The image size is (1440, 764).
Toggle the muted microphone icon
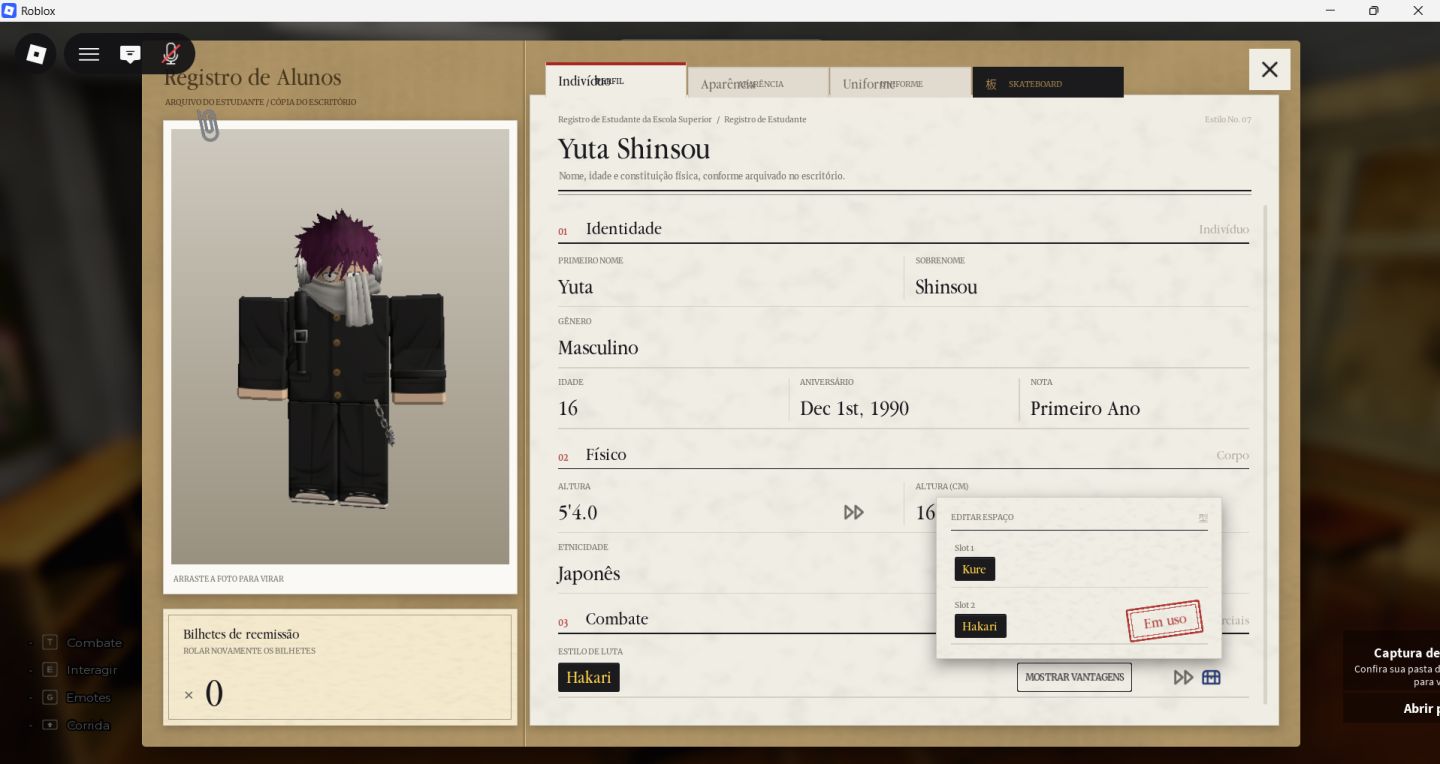coord(171,54)
